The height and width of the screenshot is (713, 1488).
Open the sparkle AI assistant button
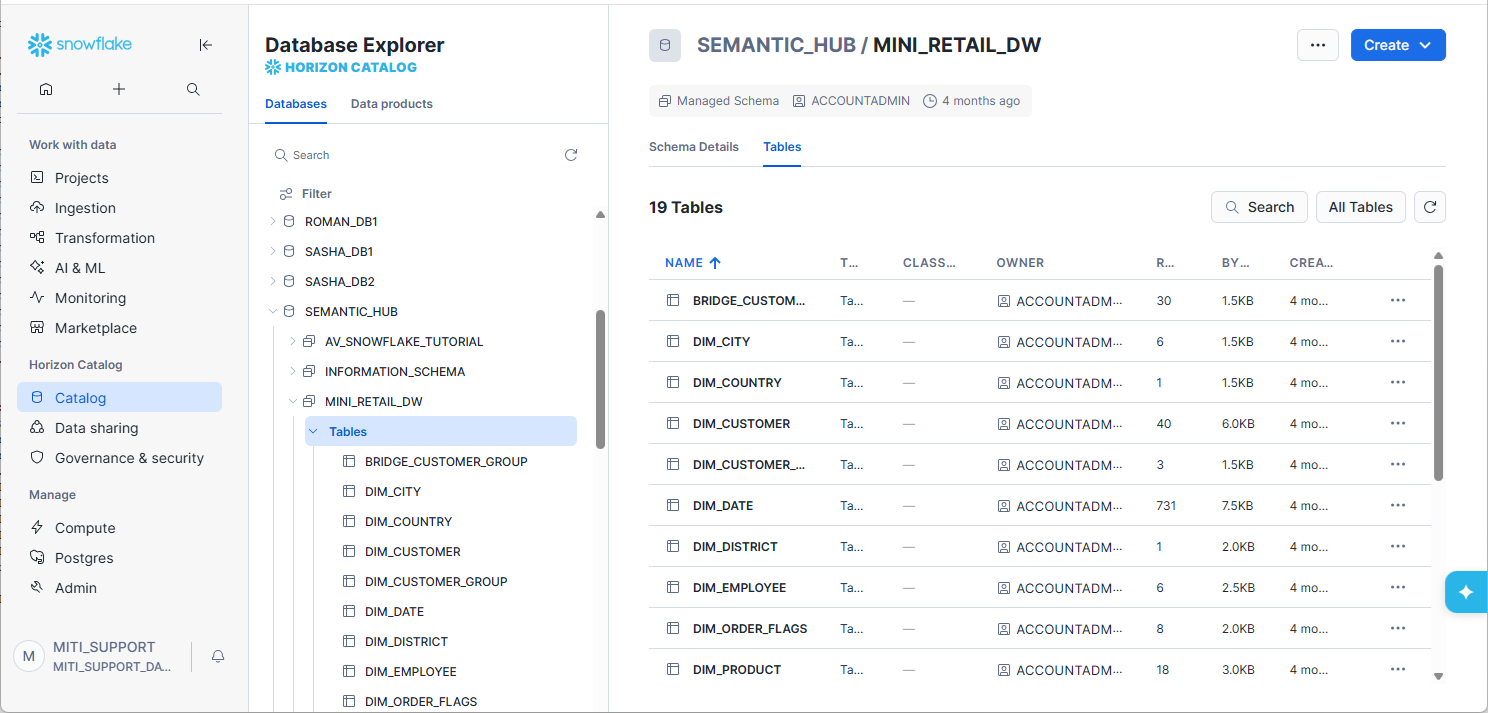pyautogui.click(x=1466, y=592)
